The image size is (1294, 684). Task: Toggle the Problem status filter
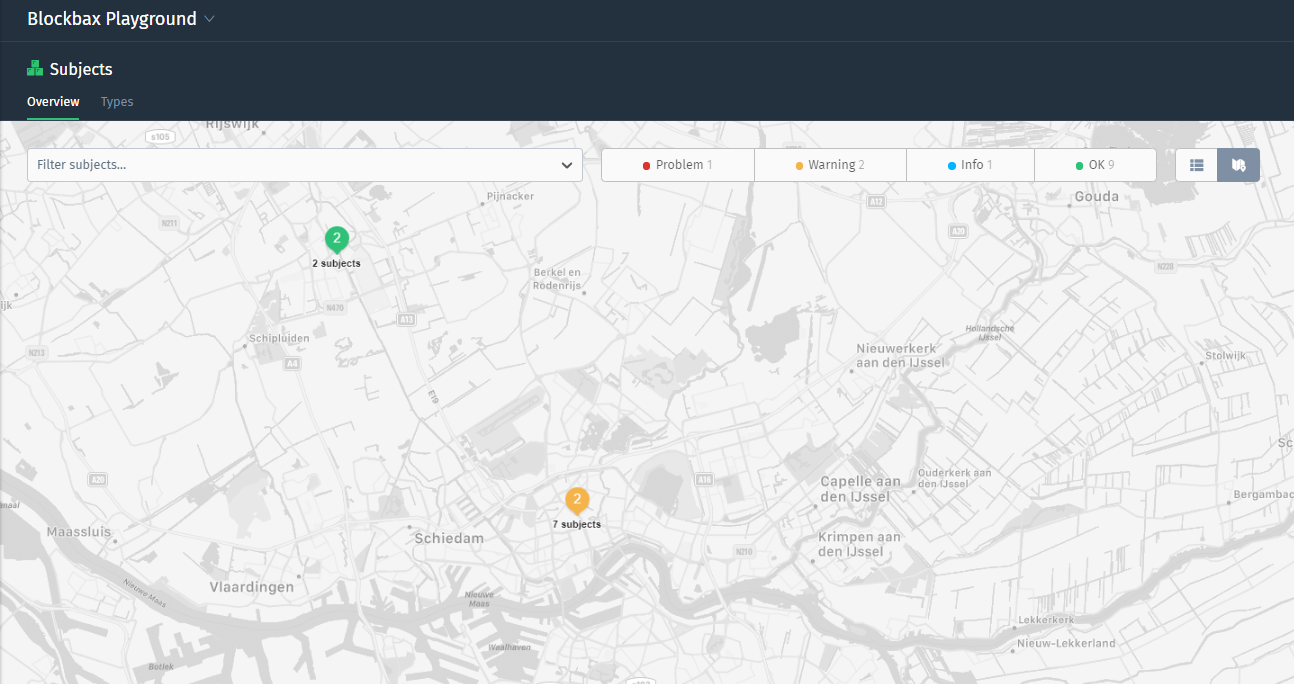pos(678,165)
